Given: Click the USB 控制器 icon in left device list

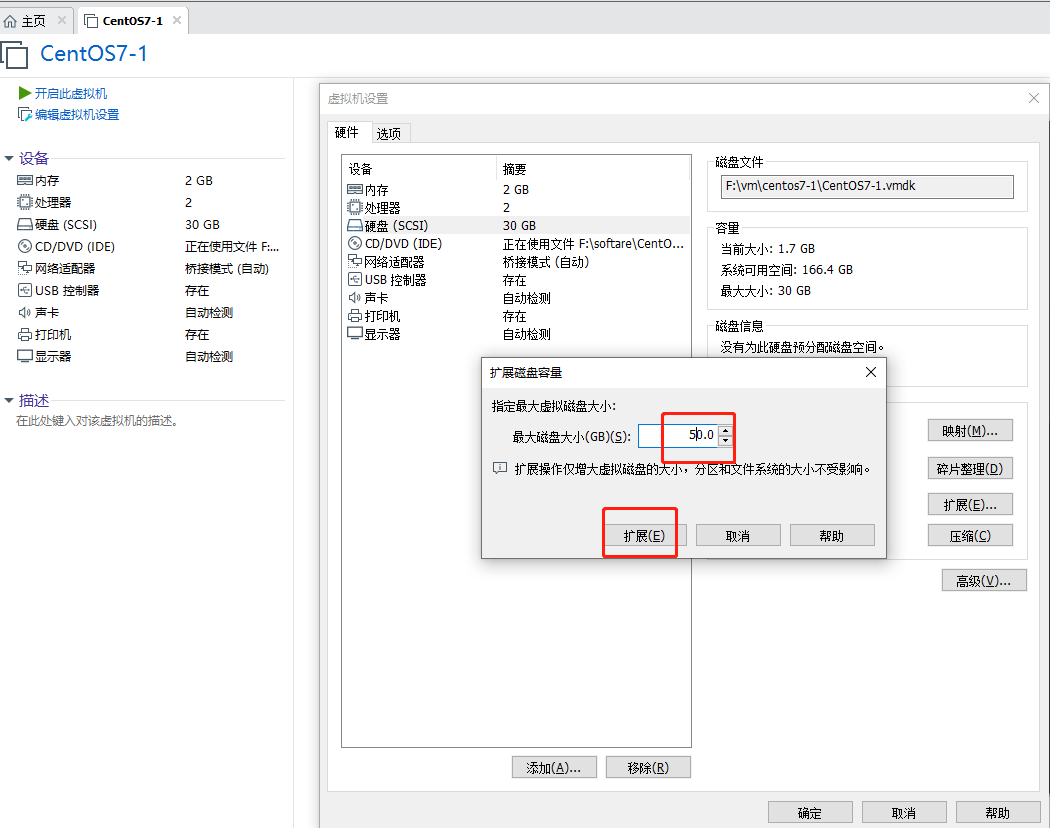Looking at the screenshot, I should 25,290.
